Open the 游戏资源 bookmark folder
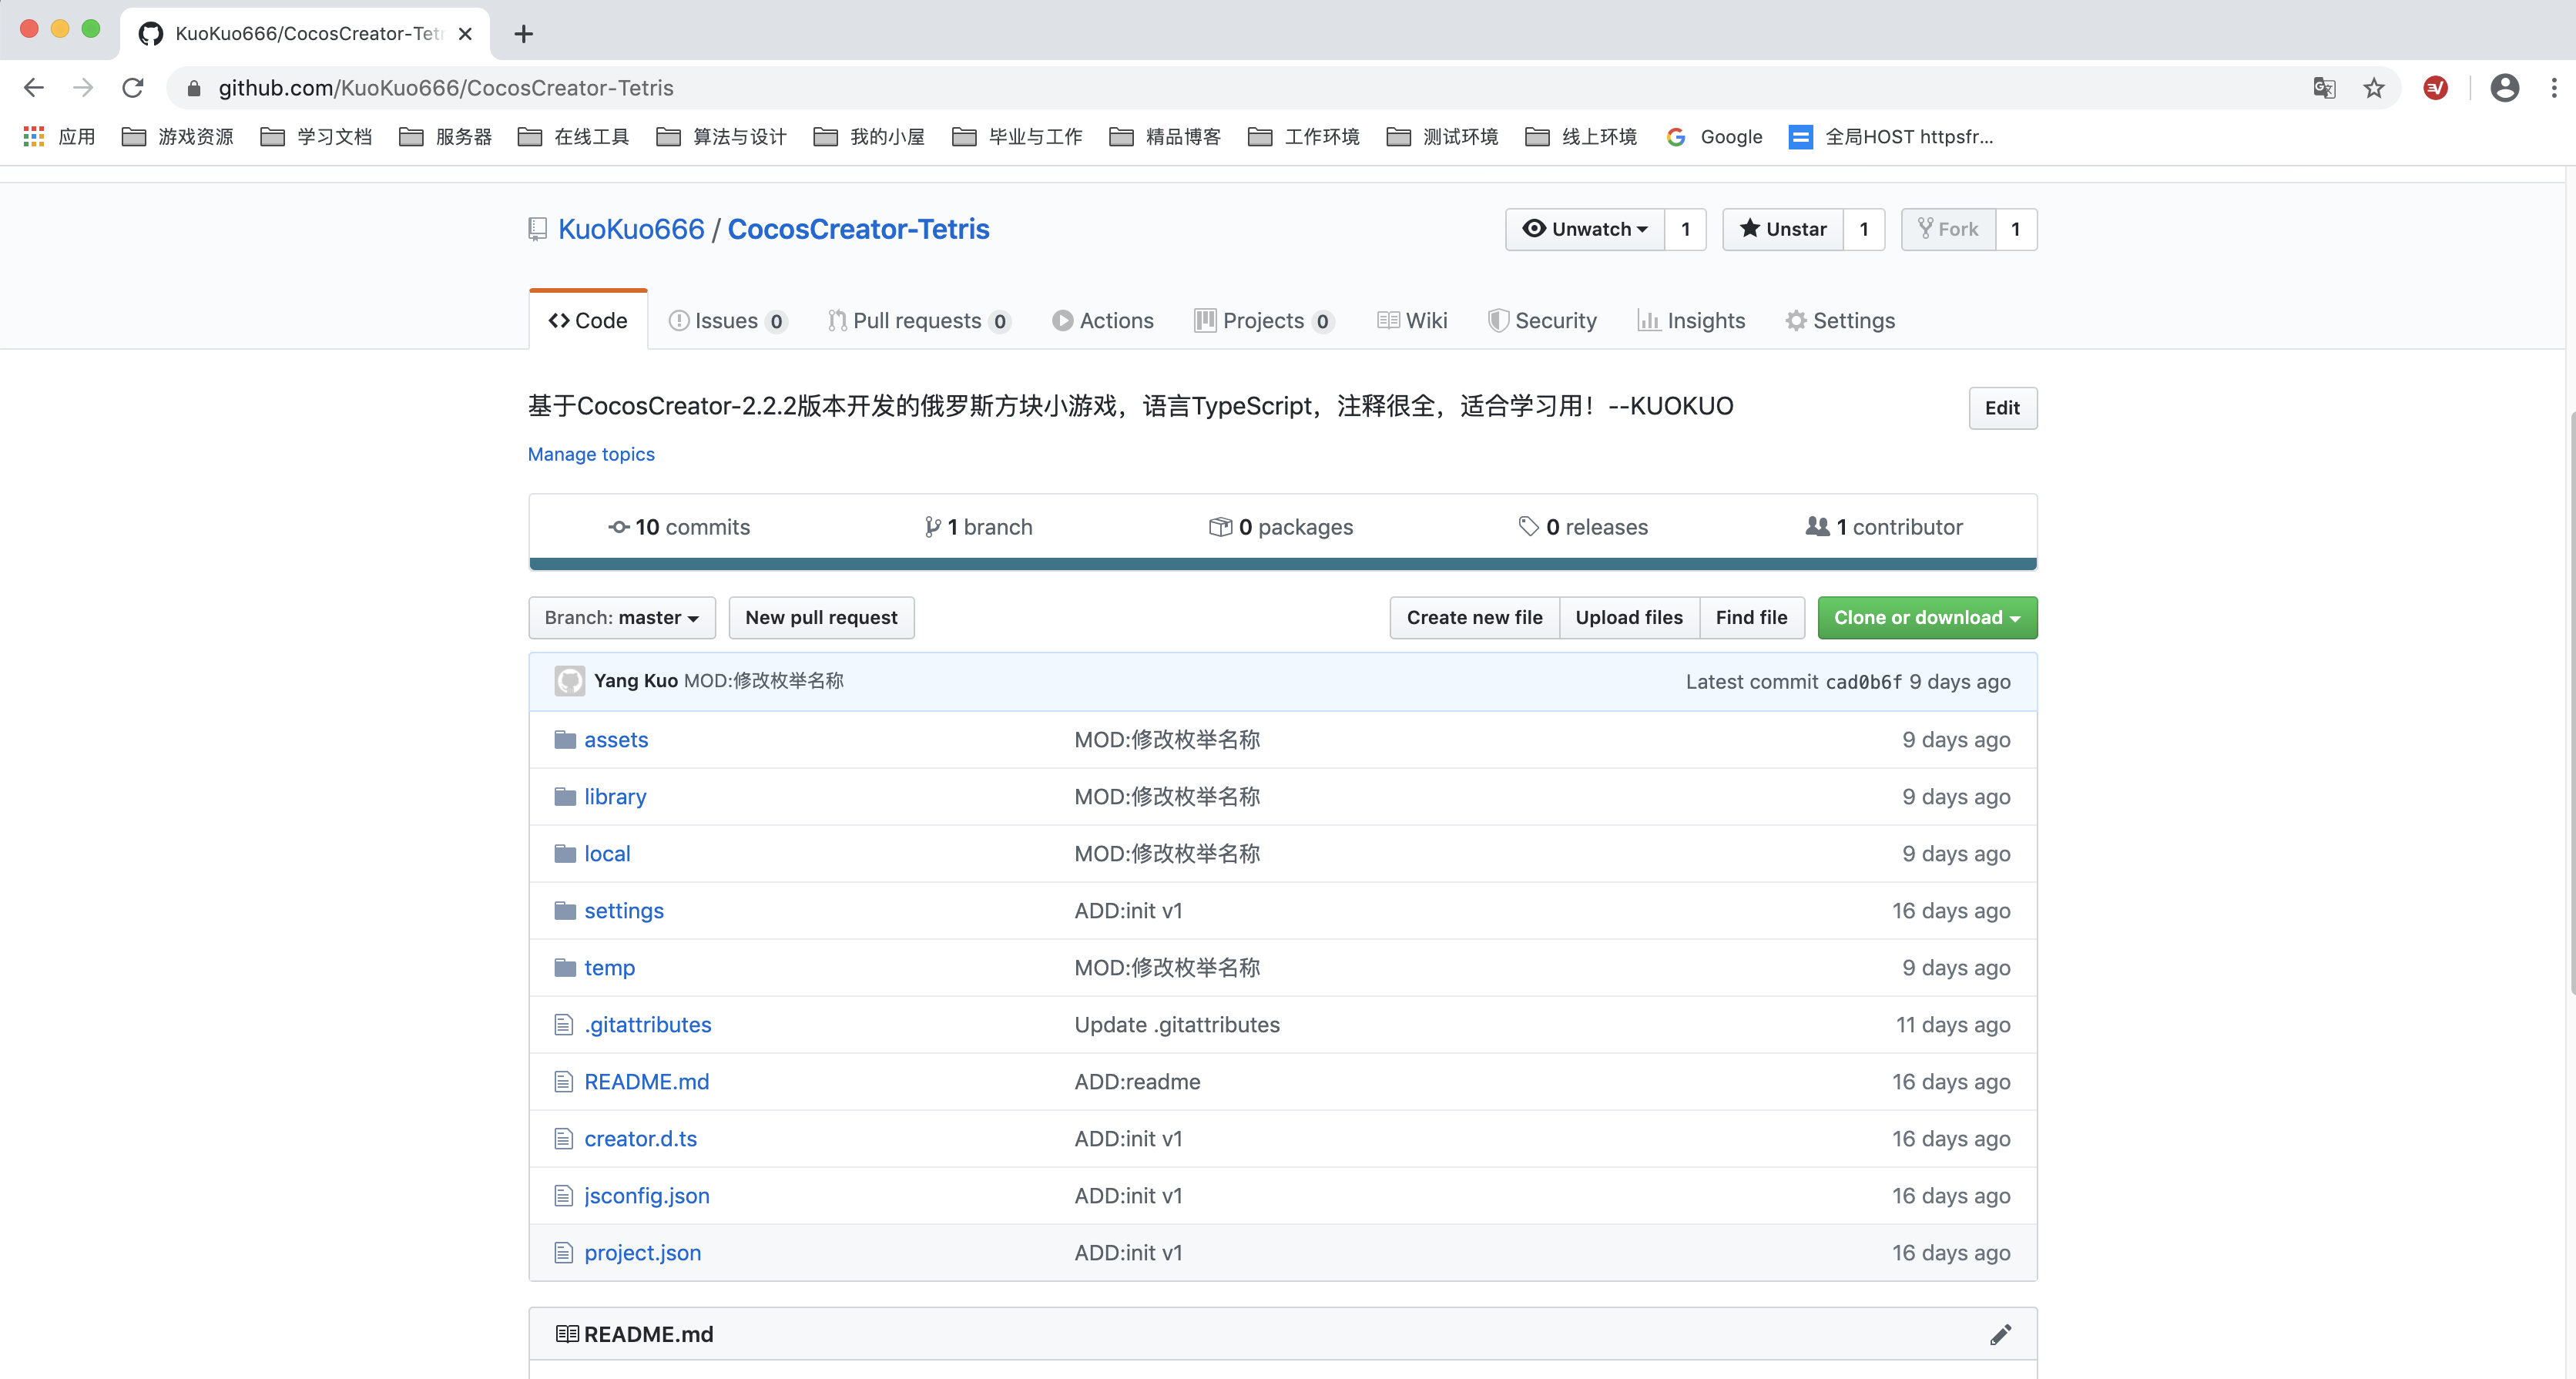2576x1379 pixels. (178, 137)
